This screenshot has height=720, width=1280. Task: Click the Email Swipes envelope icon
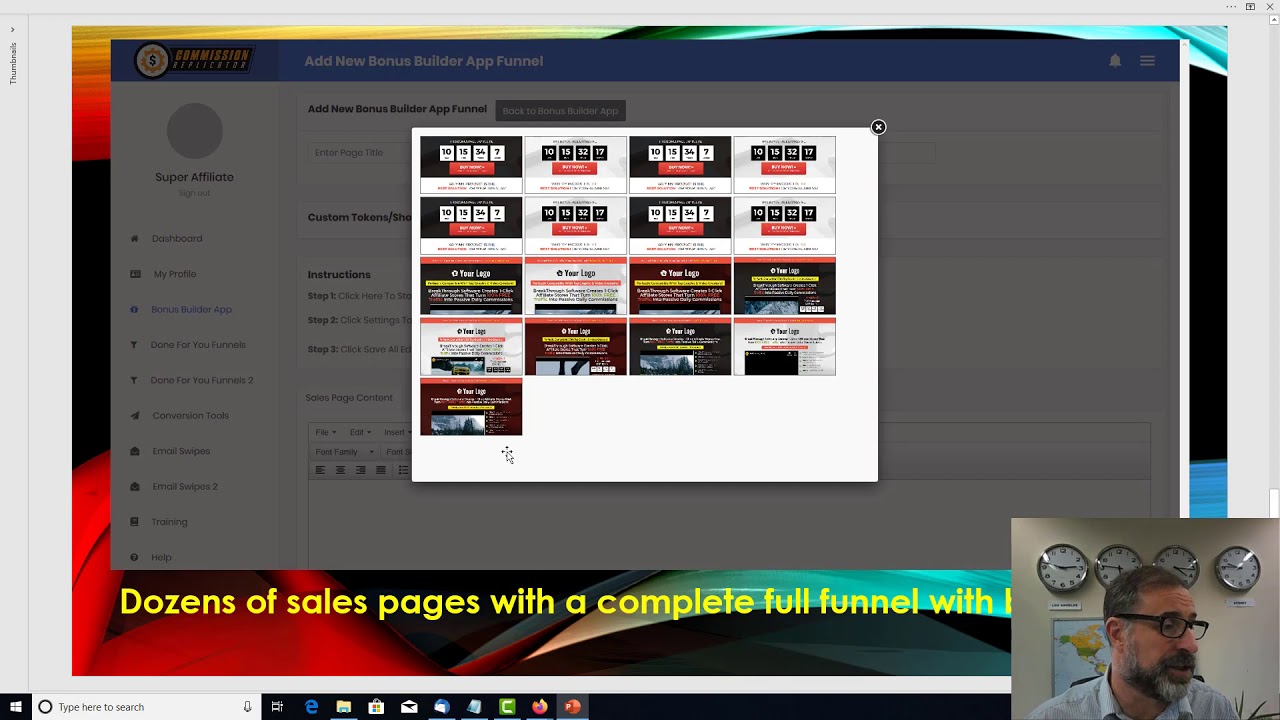[x=134, y=451]
